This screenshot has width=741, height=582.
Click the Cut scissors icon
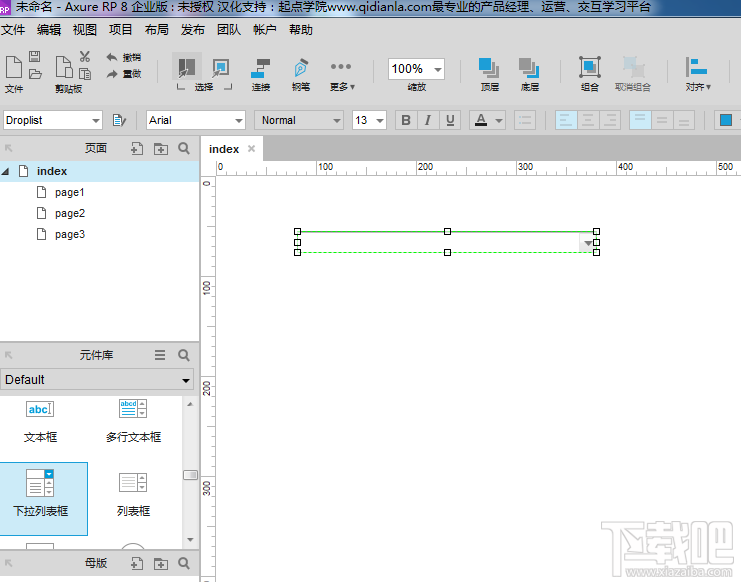coord(85,57)
